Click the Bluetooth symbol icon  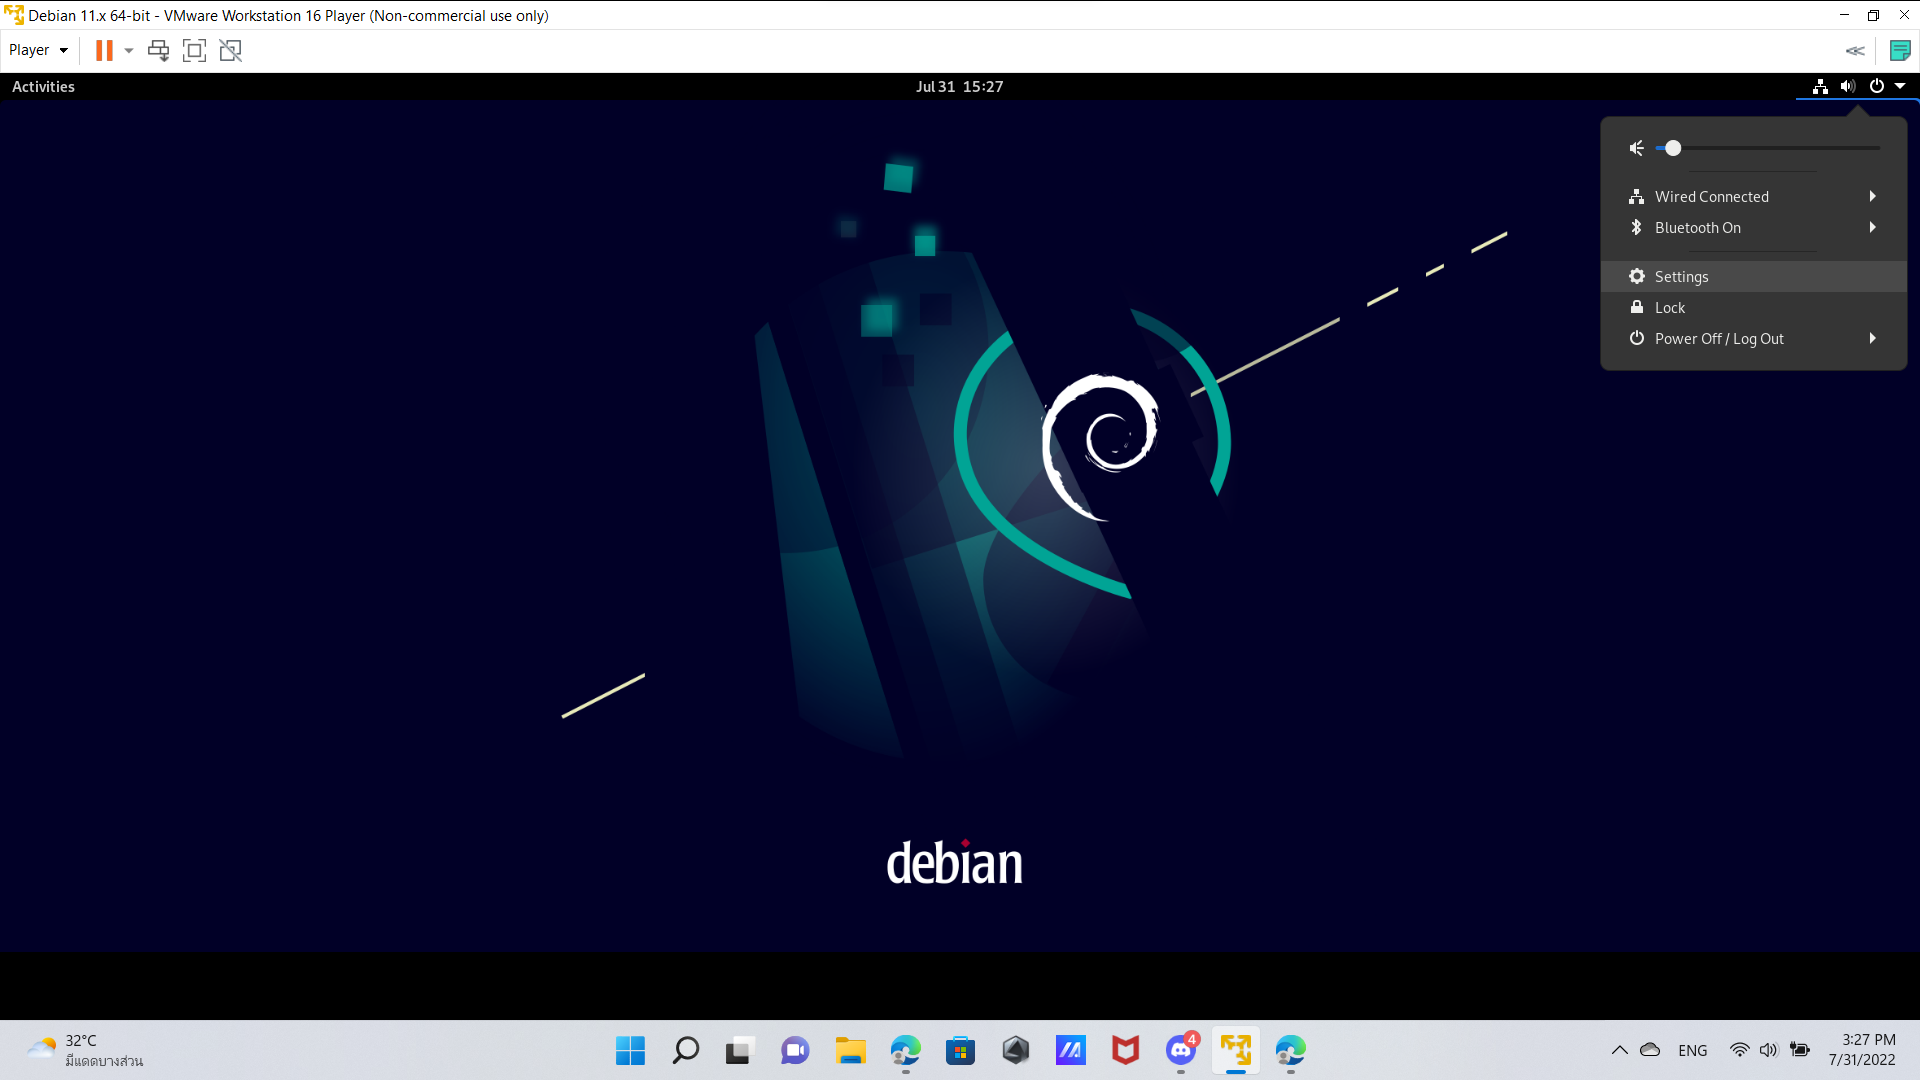1637,227
